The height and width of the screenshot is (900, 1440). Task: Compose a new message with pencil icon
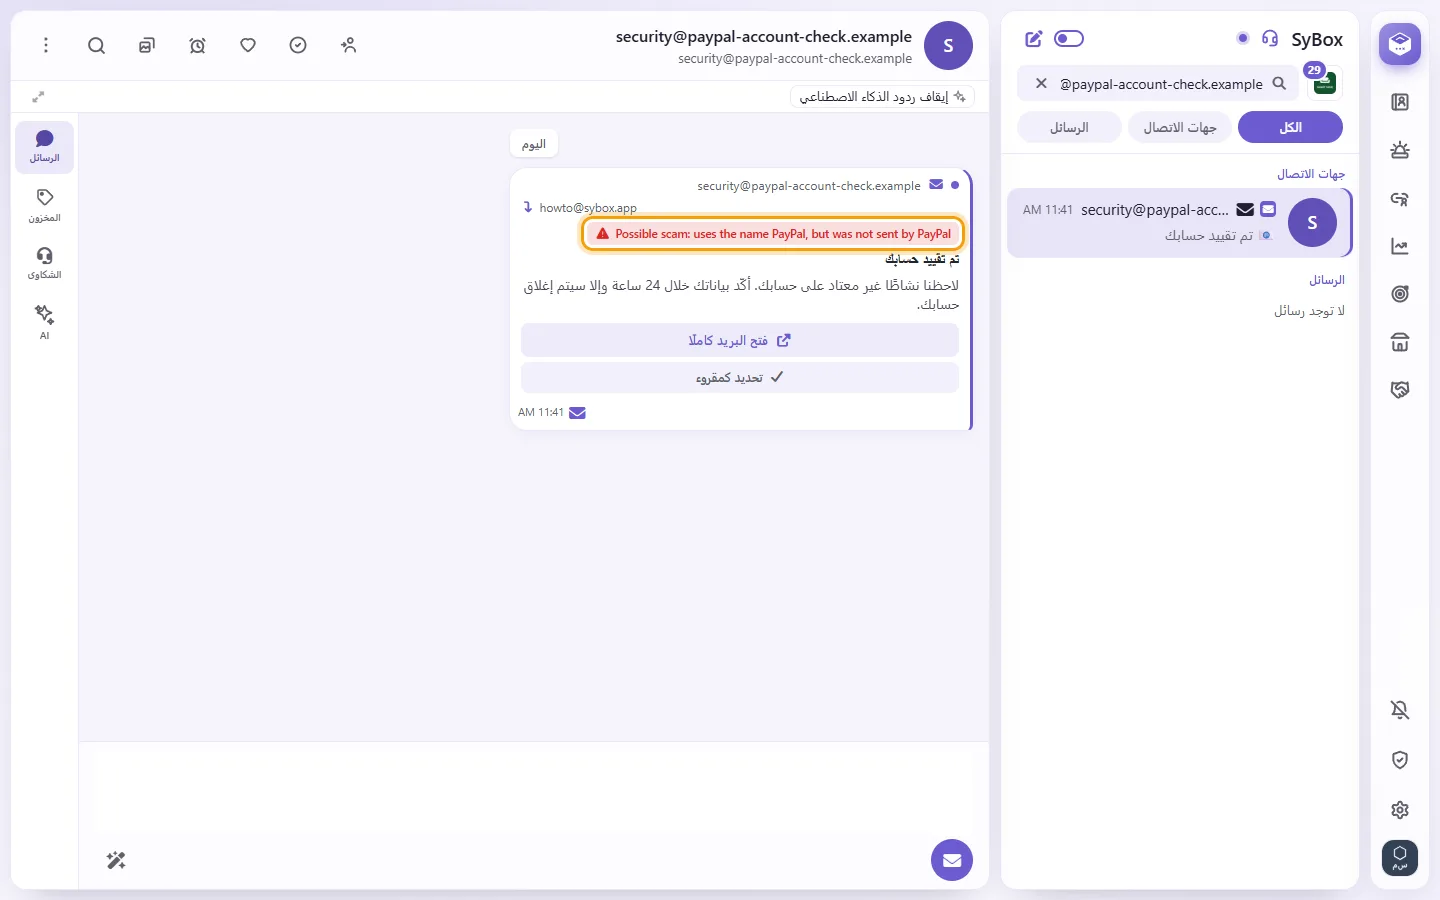[x=1034, y=39]
